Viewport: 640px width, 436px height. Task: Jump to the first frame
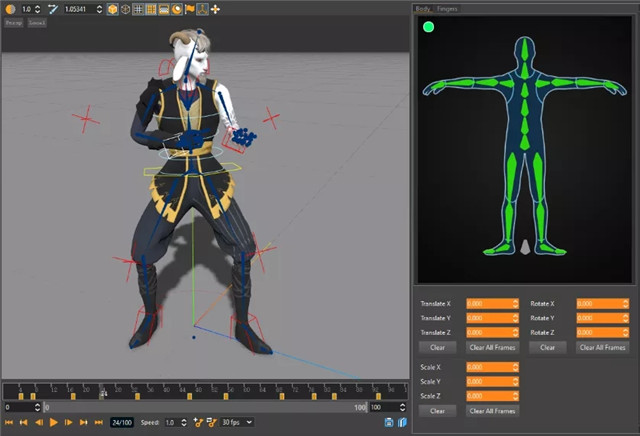coord(9,423)
